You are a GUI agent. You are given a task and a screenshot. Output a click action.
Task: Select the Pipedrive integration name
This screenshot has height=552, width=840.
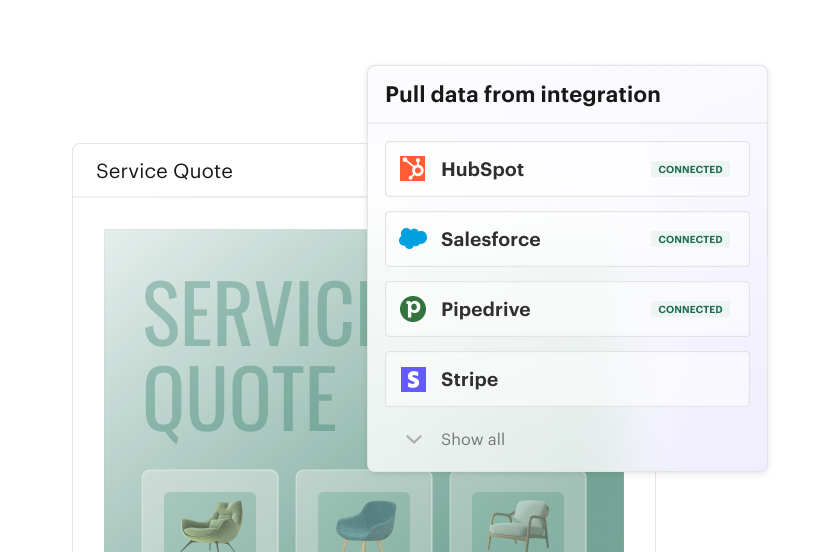(x=485, y=309)
